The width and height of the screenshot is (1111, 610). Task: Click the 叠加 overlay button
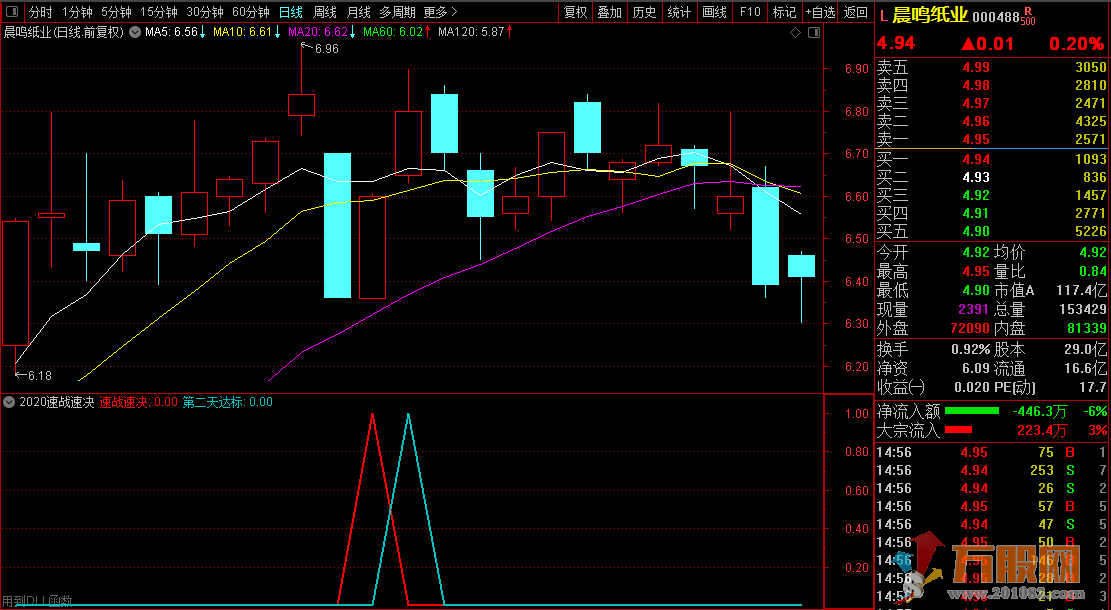point(609,12)
